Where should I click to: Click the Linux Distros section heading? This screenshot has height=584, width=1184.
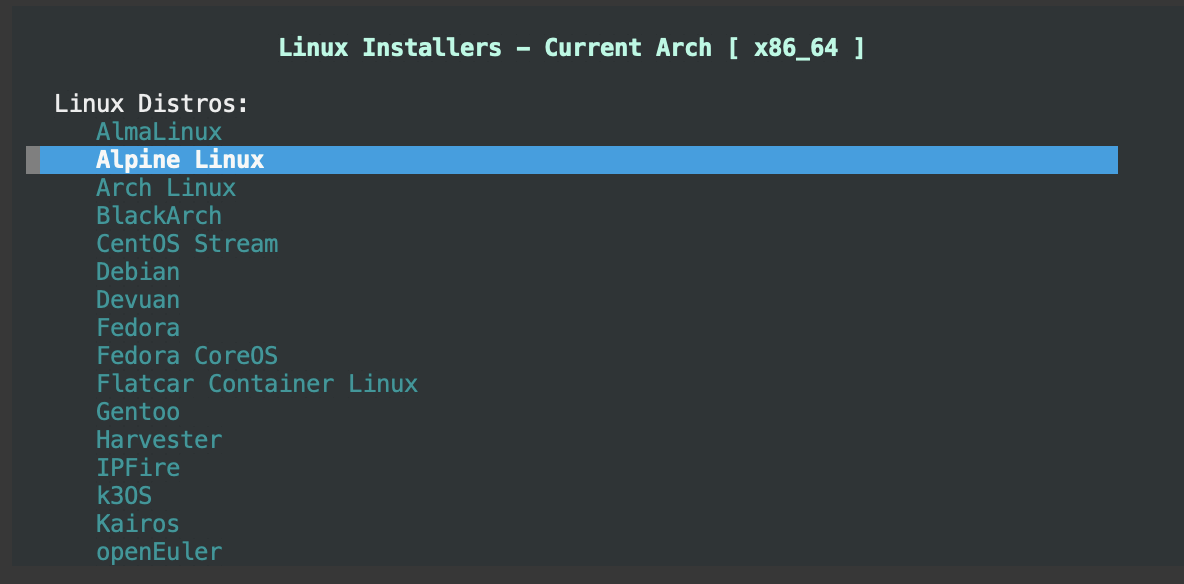coord(151,103)
